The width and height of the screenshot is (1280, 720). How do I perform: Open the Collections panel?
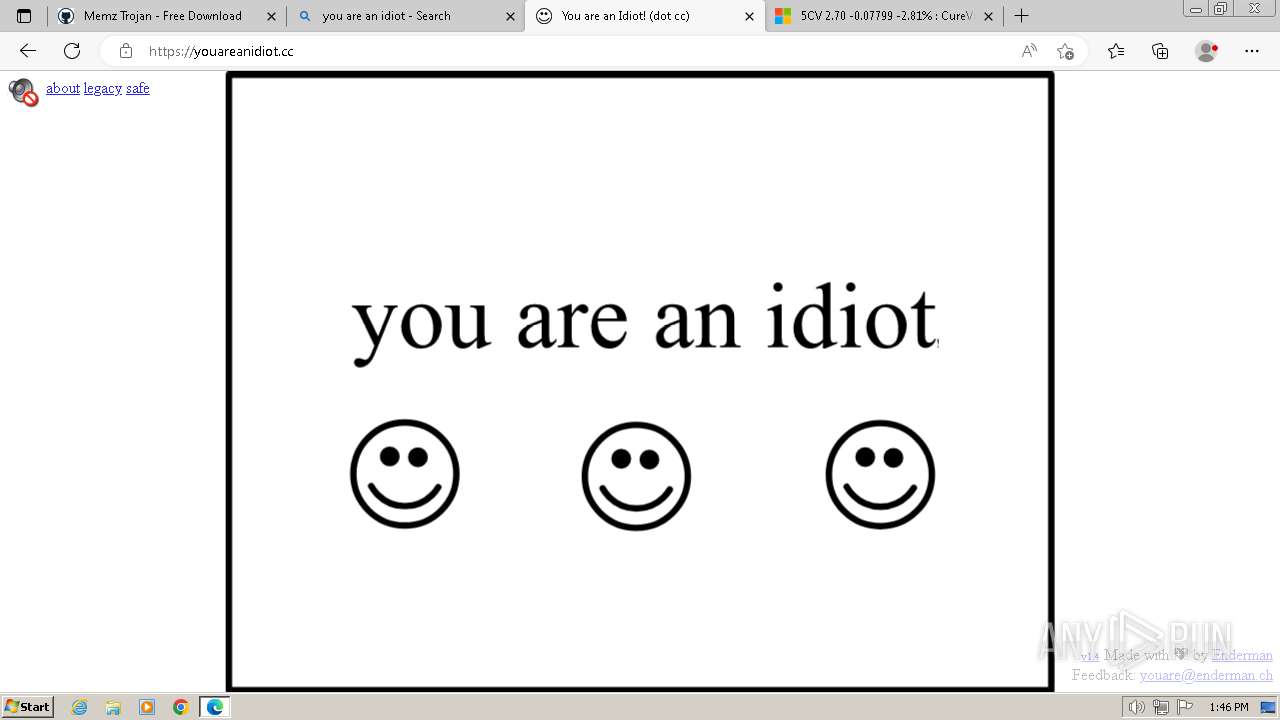tap(1160, 51)
